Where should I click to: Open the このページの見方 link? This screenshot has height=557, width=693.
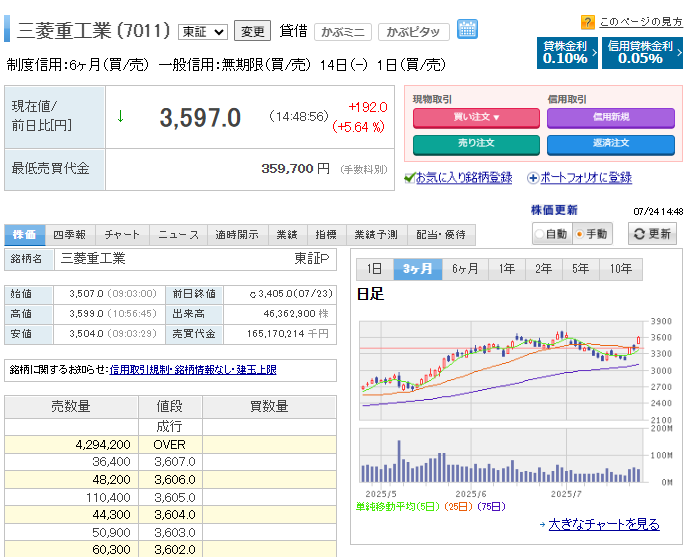pyautogui.click(x=641, y=22)
